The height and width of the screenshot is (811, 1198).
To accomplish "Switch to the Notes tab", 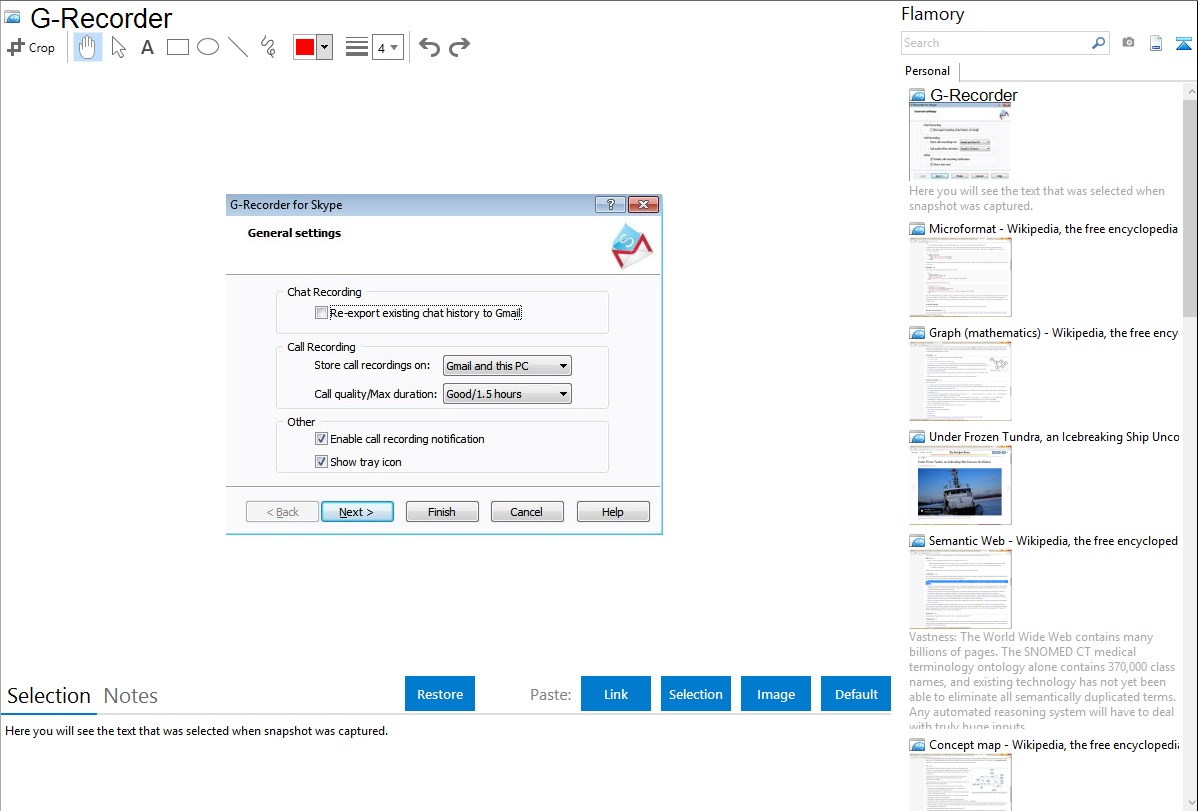I will pyautogui.click(x=131, y=696).
